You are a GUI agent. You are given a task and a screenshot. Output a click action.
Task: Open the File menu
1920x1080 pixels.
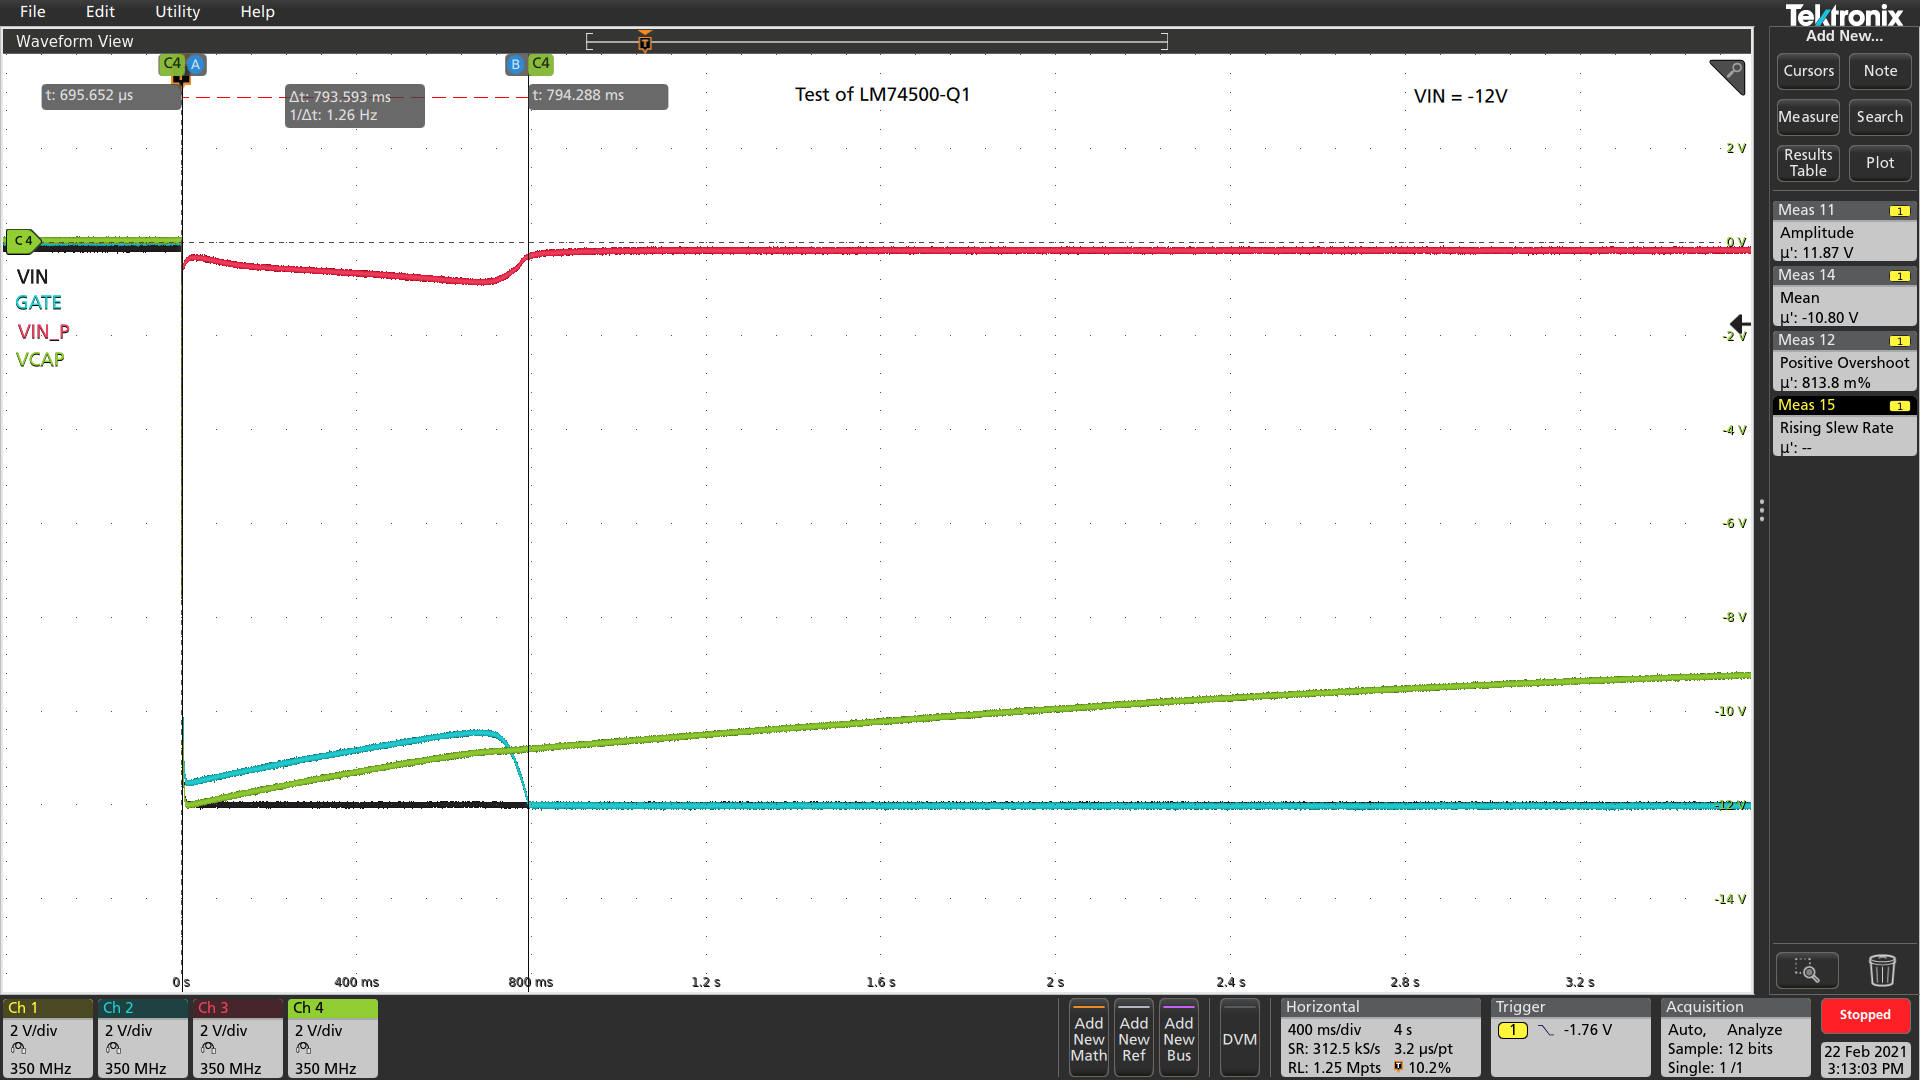(x=32, y=12)
